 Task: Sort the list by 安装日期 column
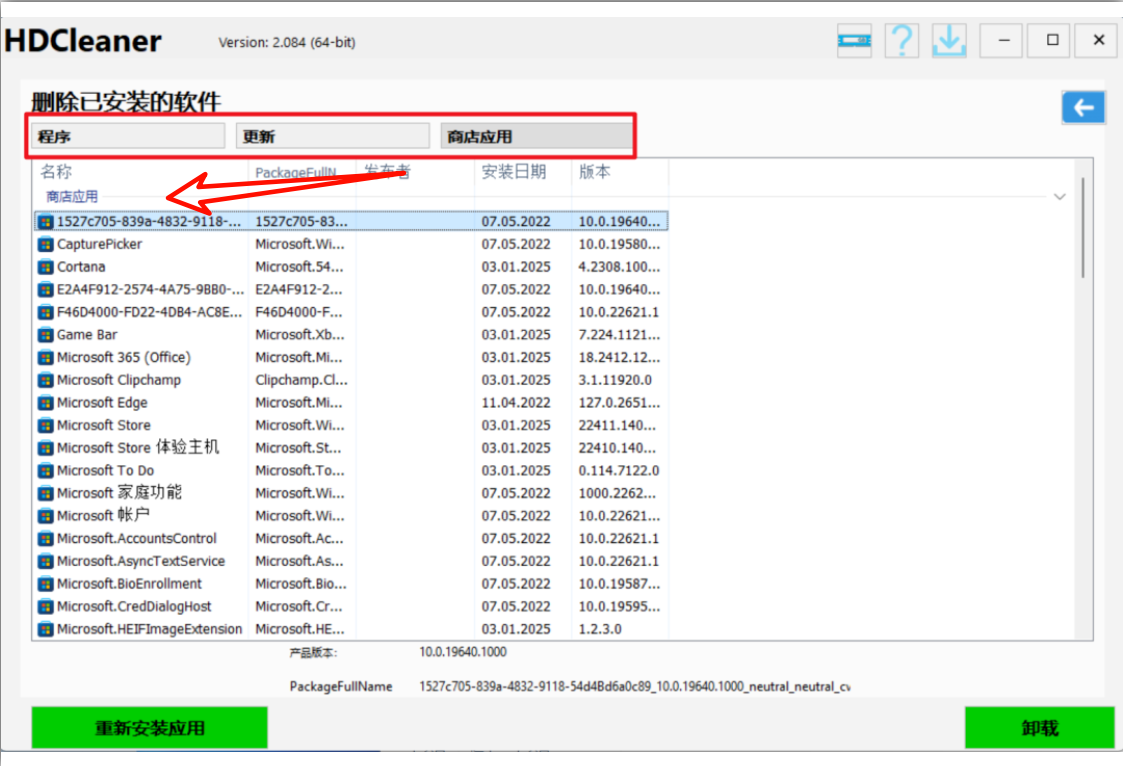[x=516, y=171]
